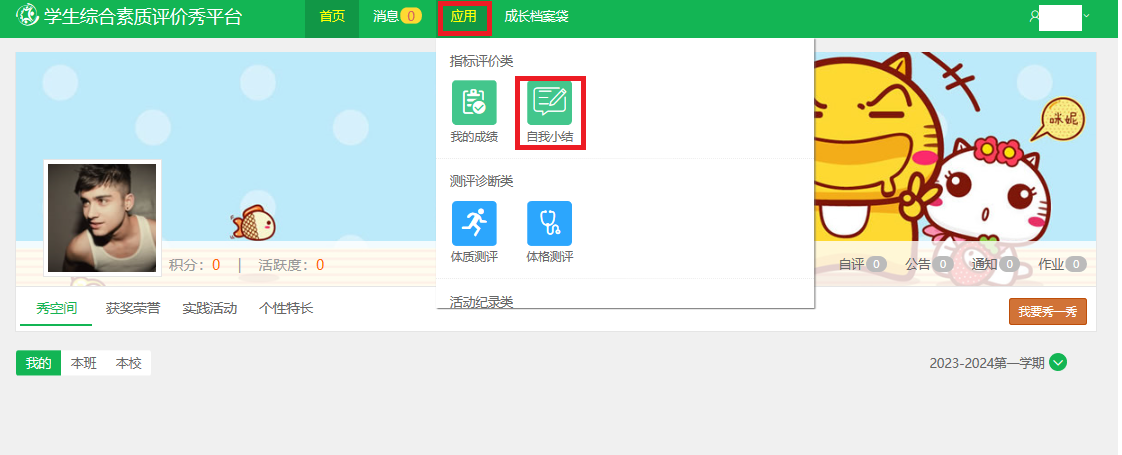
Task: Click the 测评诊断类 section heading
Action: coord(482,182)
